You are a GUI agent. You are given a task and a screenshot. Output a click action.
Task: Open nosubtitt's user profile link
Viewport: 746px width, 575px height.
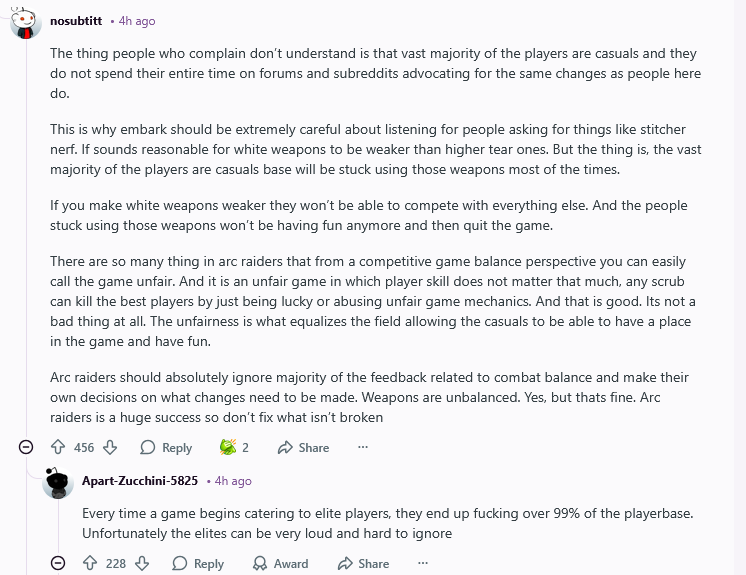(76, 21)
